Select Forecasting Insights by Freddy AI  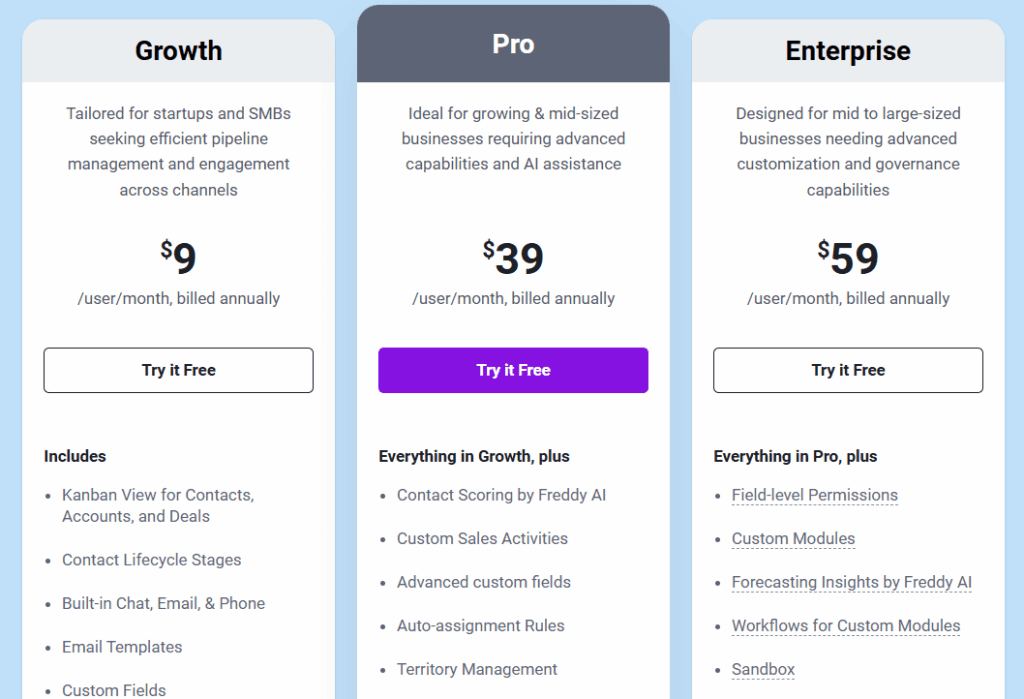[x=851, y=582]
